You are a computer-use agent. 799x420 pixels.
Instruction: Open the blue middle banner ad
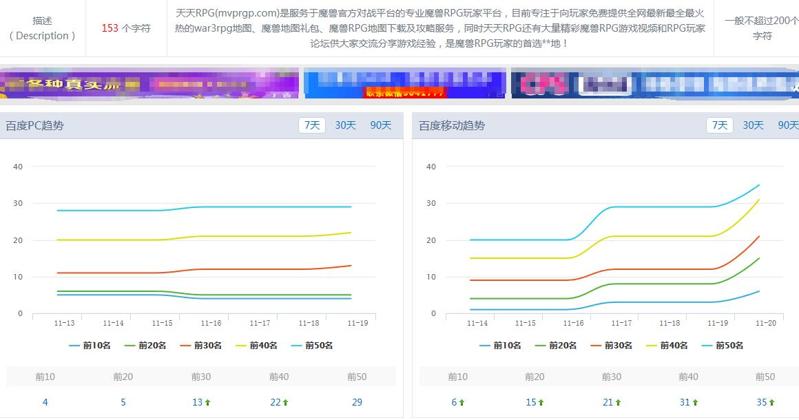[405, 84]
